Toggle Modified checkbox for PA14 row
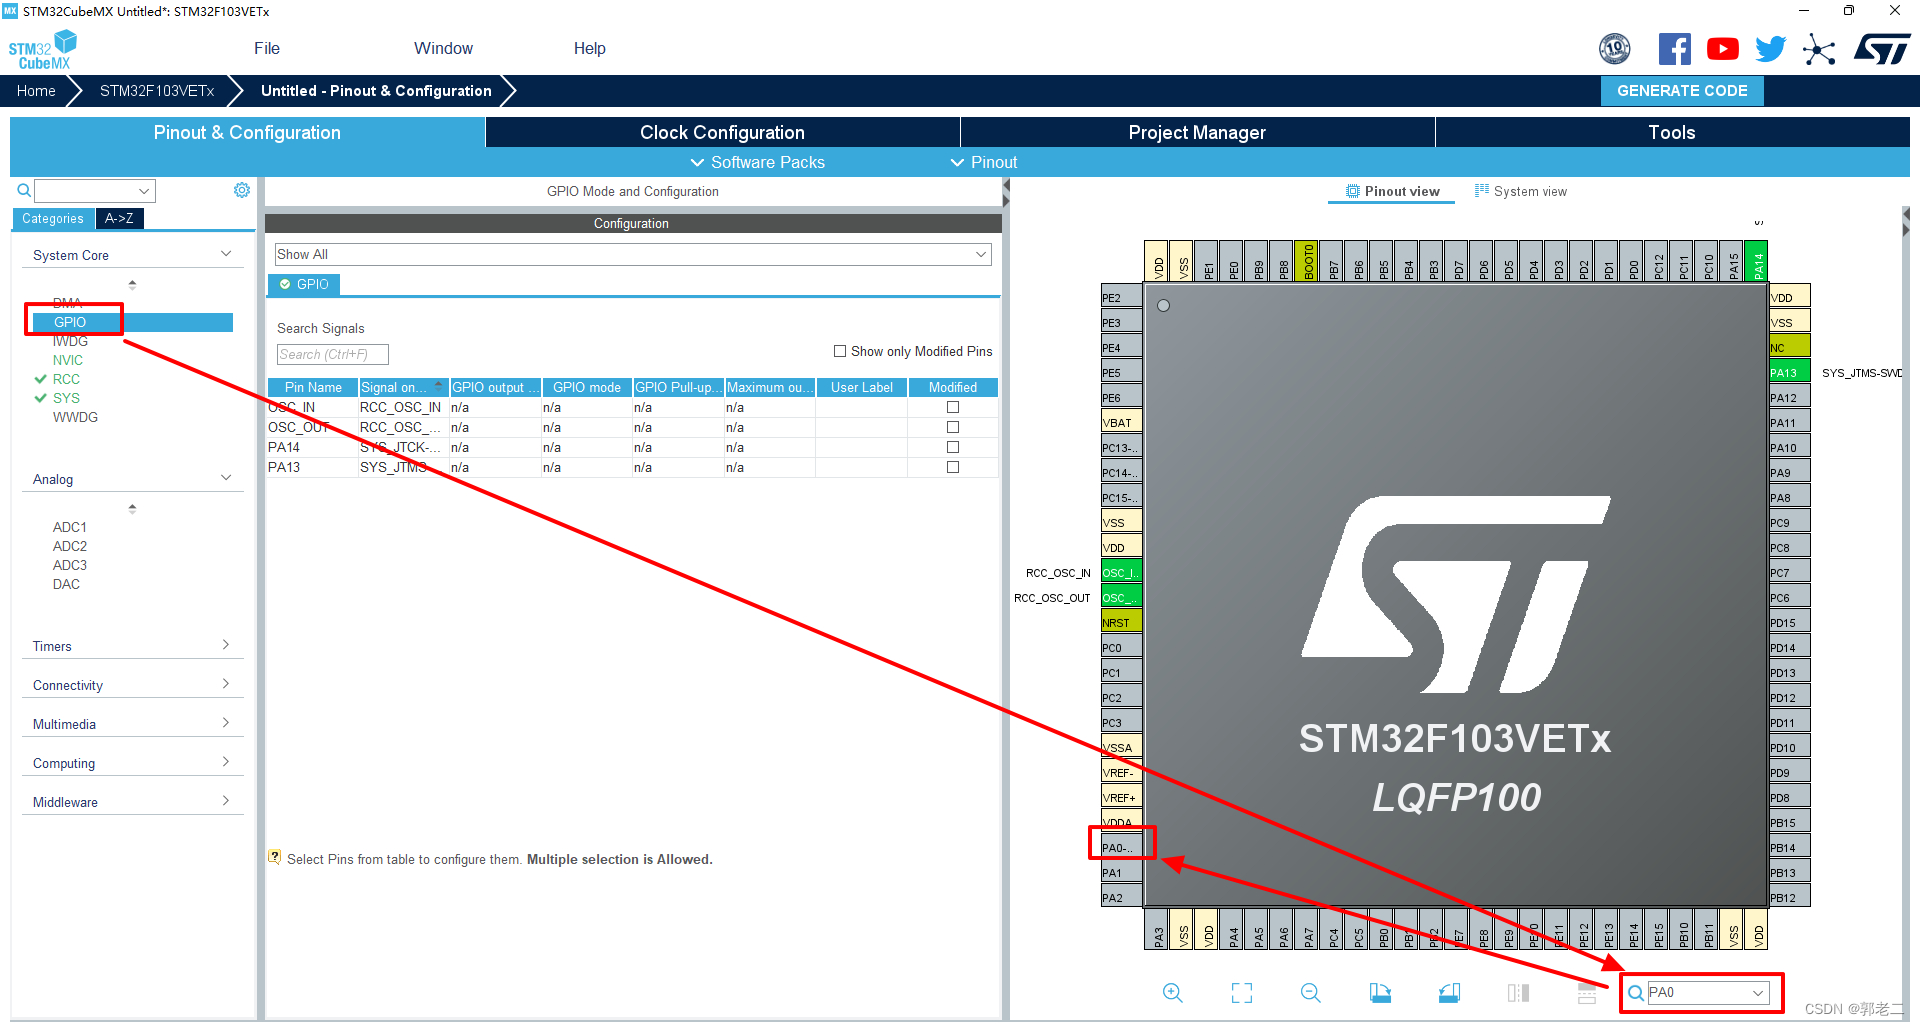The height and width of the screenshot is (1025, 1920). (x=953, y=447)
